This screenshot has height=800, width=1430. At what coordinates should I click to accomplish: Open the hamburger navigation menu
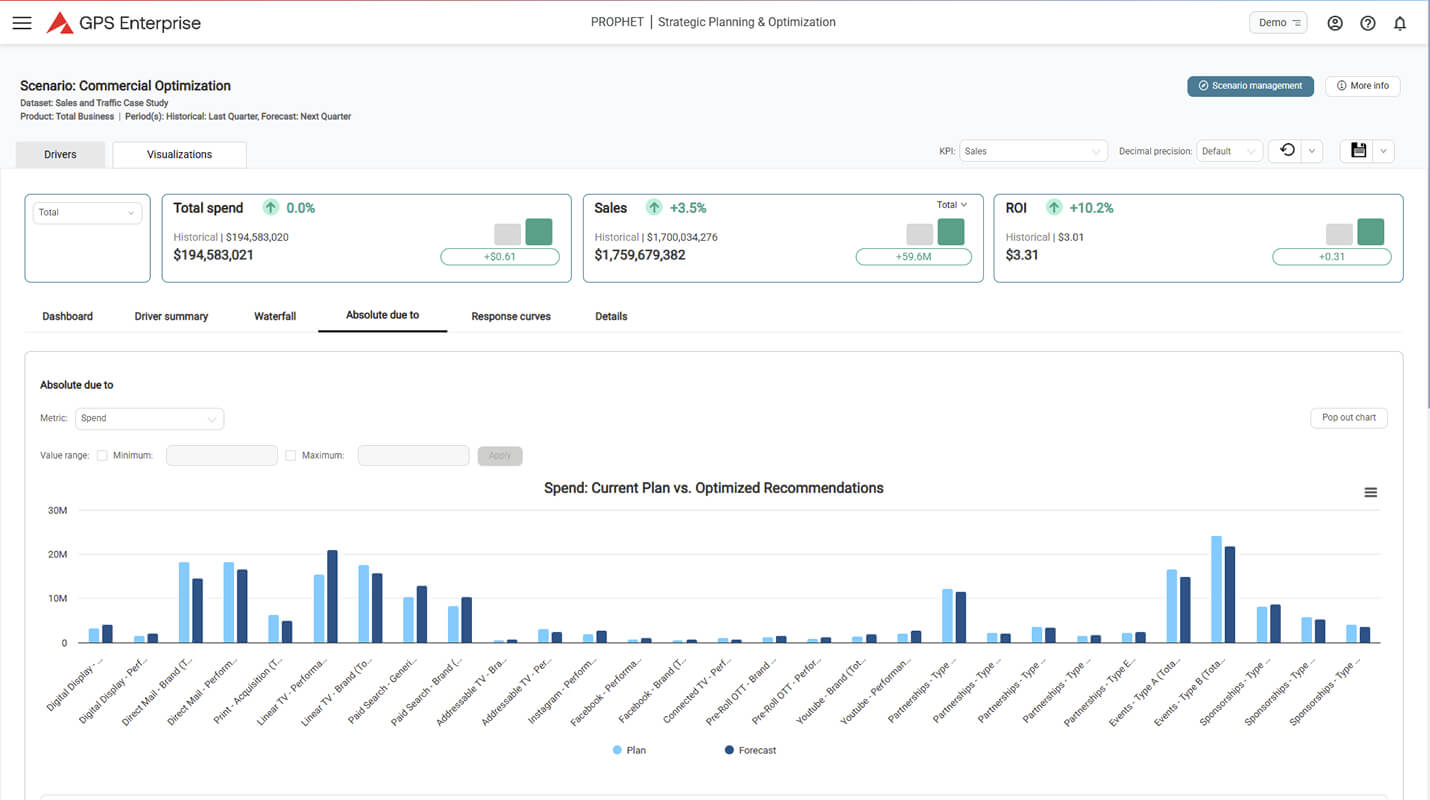click(x=21, y=23)
